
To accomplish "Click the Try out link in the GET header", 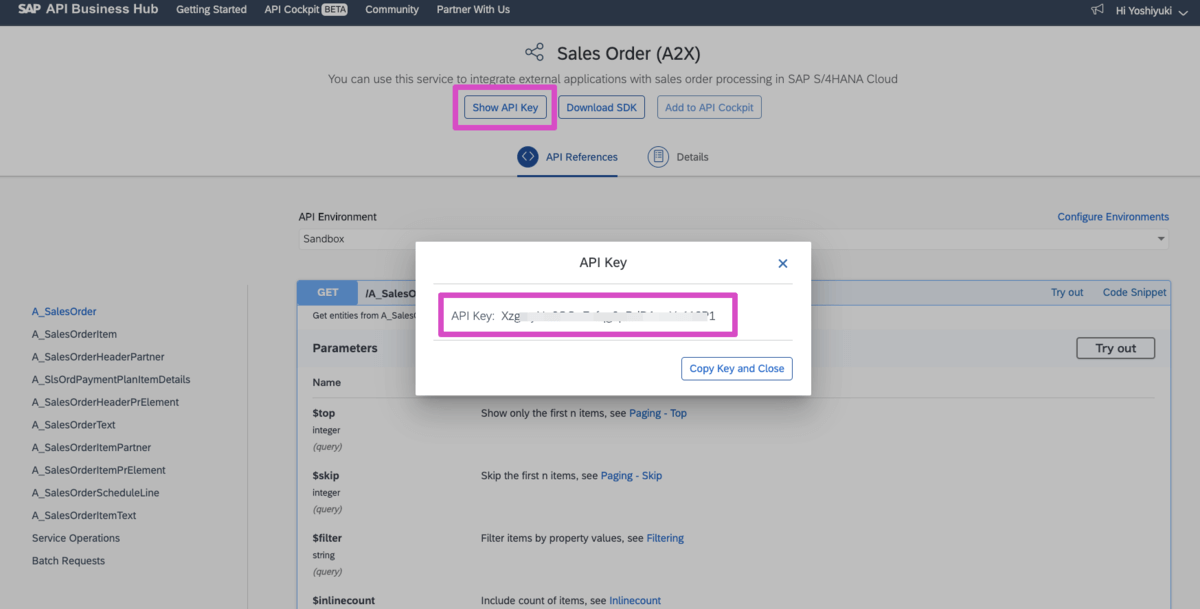I will click(1067, 293).
